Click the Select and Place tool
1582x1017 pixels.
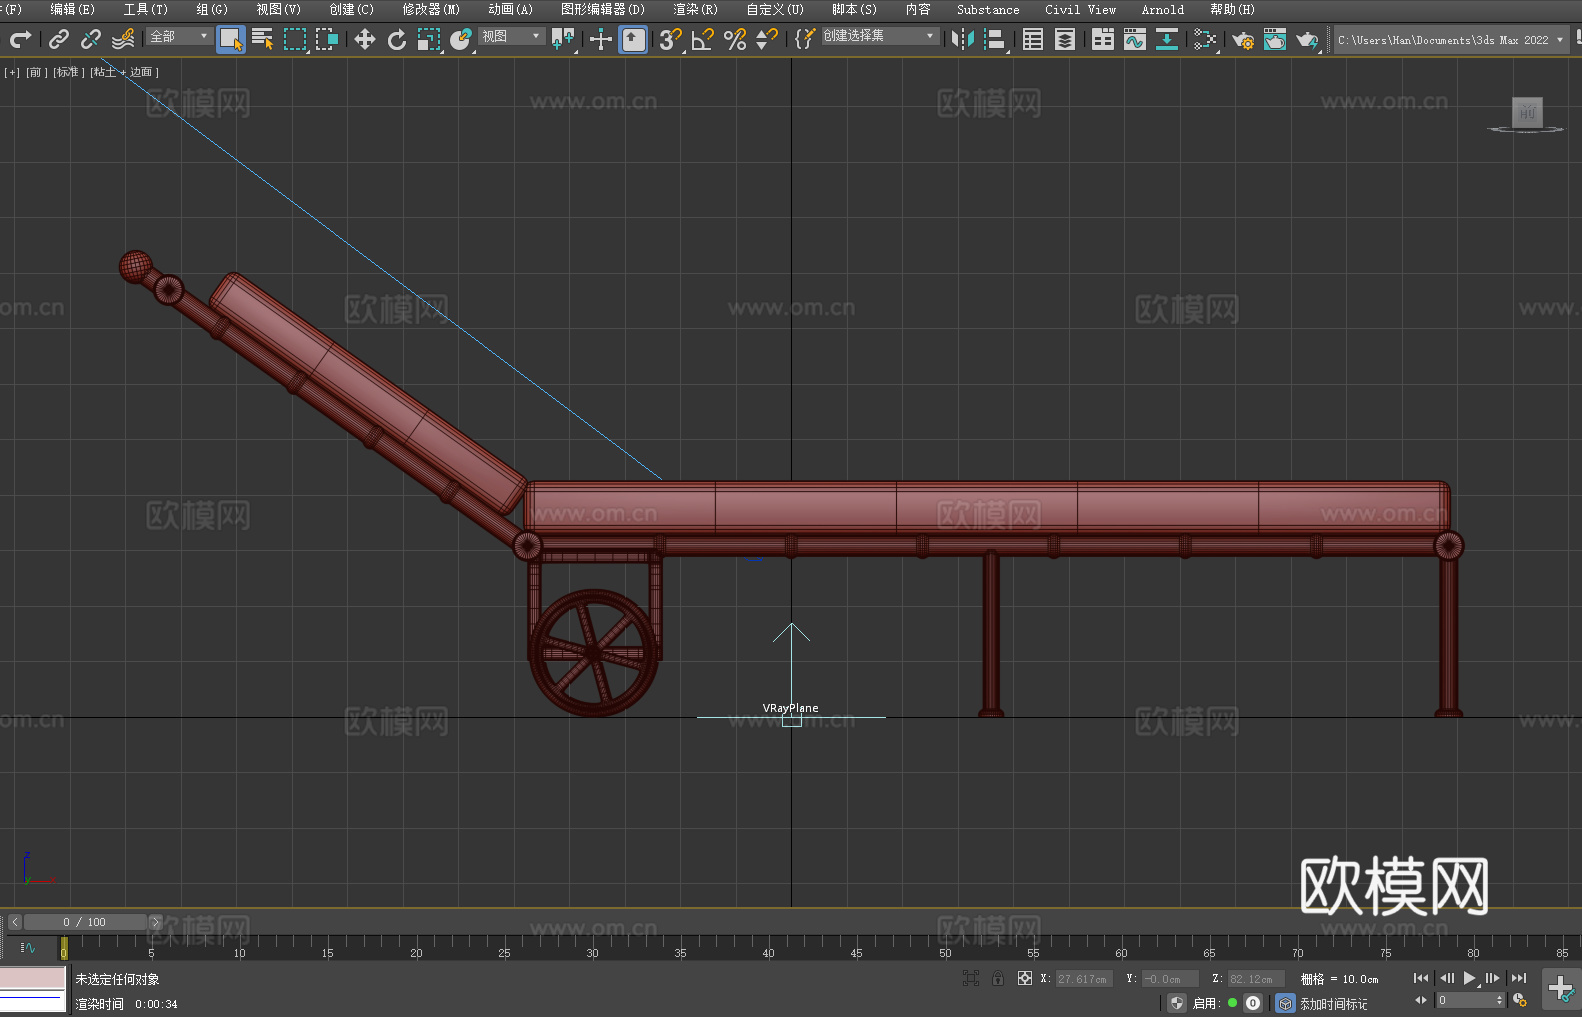pyautogui.click(x=460, y=39)
